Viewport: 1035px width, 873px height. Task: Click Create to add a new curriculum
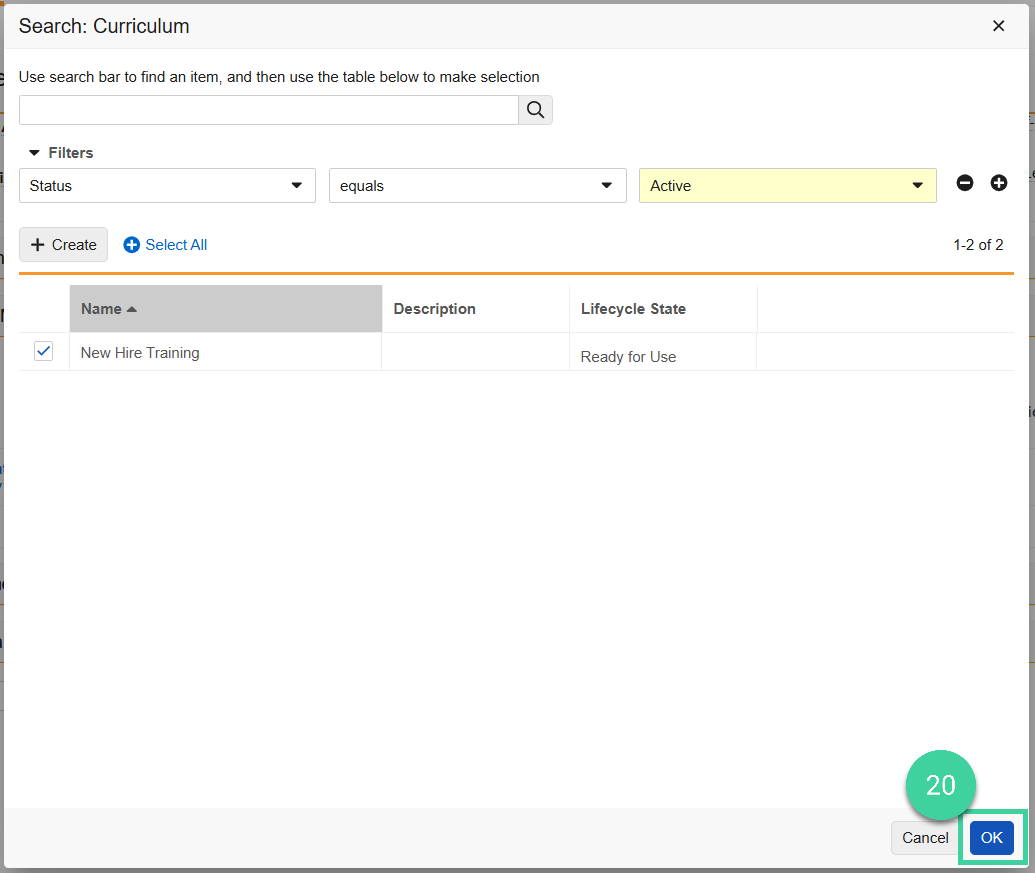pos(63,244)
